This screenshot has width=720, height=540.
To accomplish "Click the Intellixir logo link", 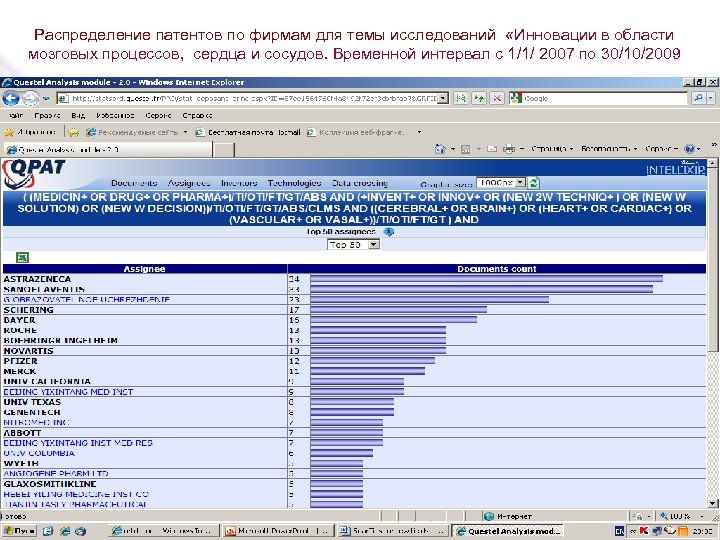I will coord(675,169).
